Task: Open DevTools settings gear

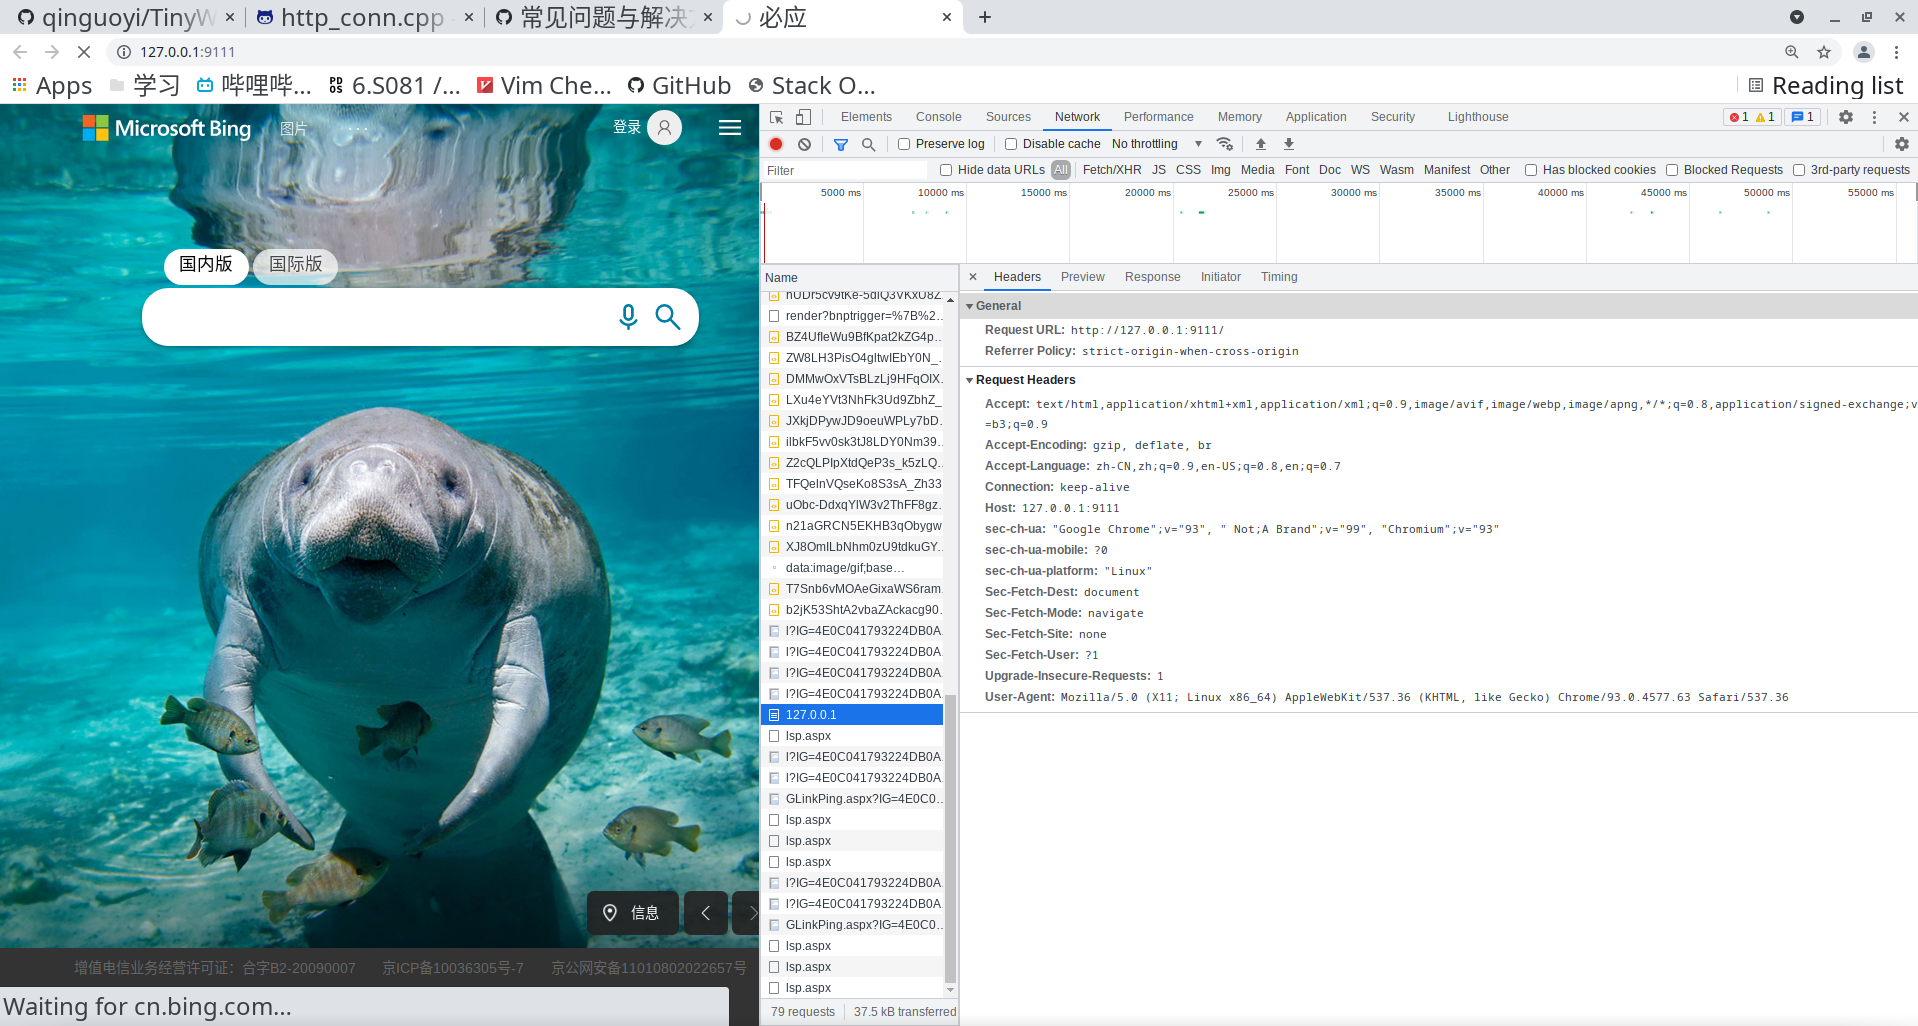Action: (x=1845, y=117)
